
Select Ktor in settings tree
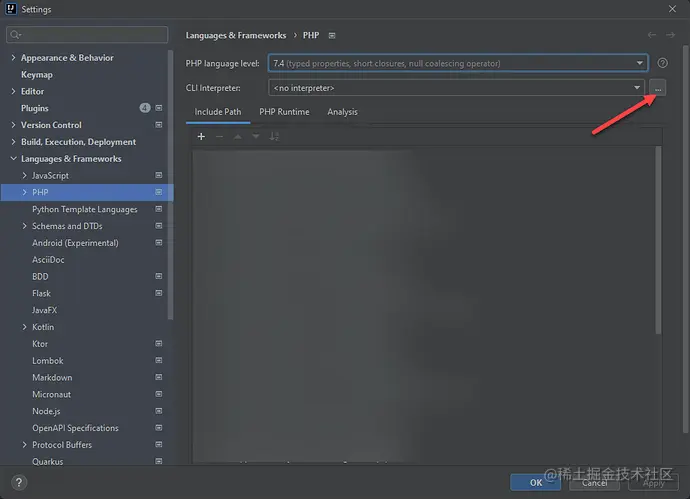(x=40, y=344)
